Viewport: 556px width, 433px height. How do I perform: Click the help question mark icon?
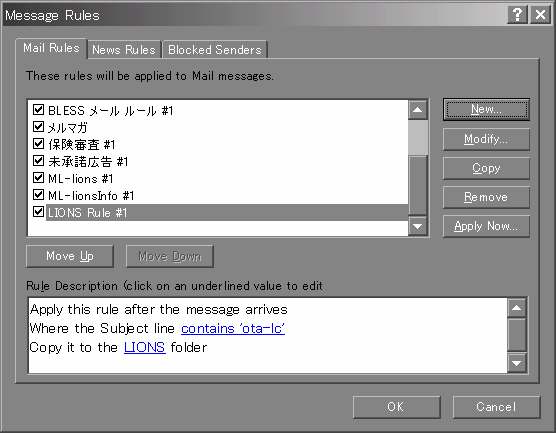click(517, 15)
